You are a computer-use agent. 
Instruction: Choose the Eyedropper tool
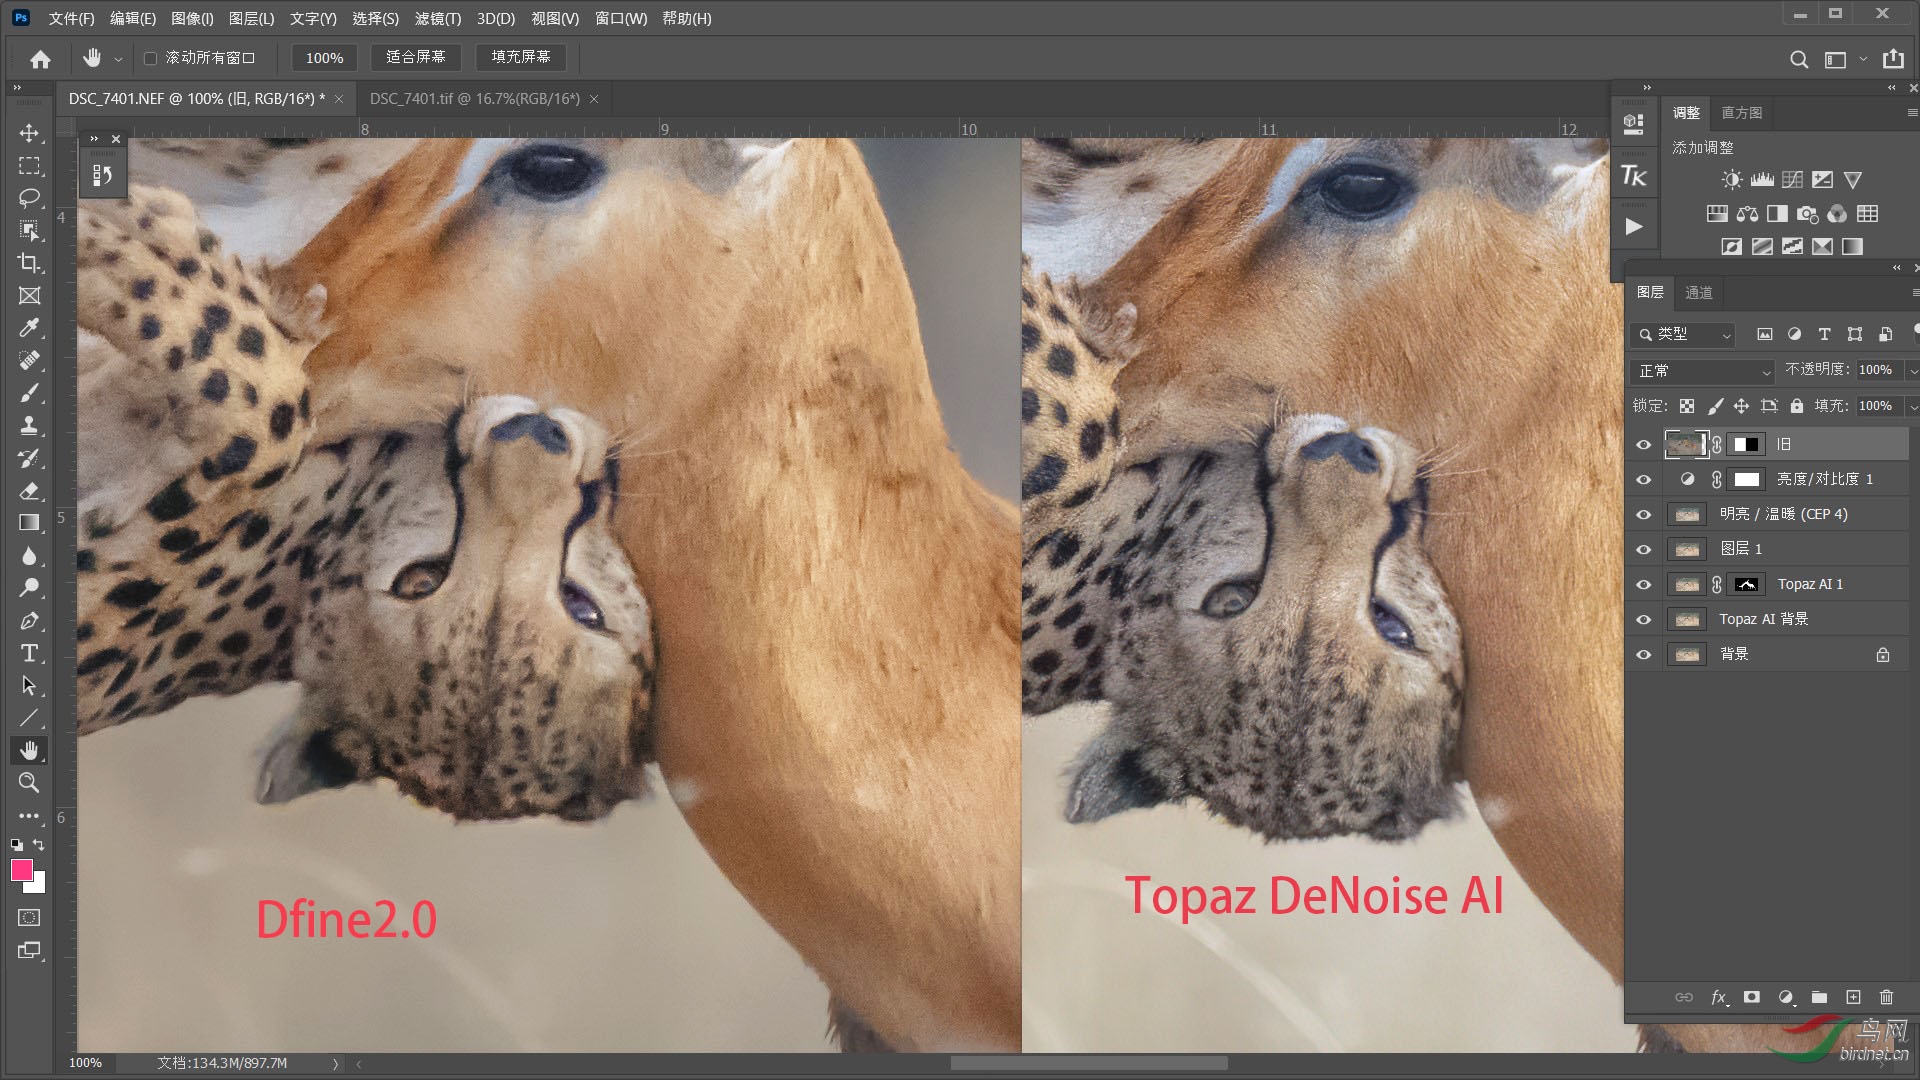(29, 328)
